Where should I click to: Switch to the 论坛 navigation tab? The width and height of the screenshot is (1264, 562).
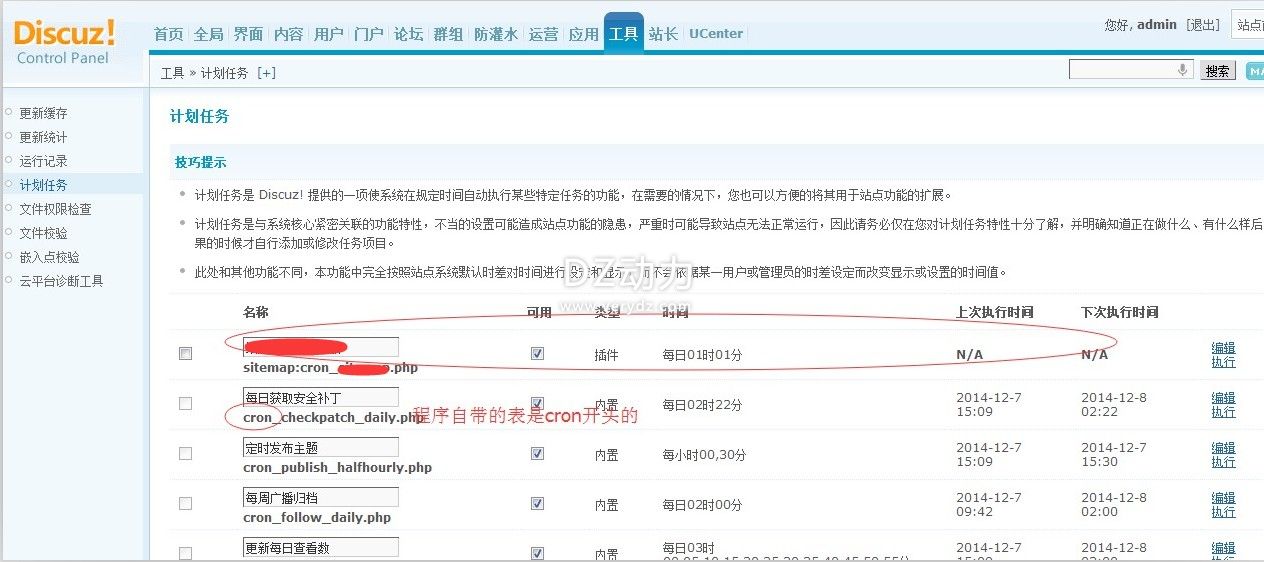tap(408, 34)
